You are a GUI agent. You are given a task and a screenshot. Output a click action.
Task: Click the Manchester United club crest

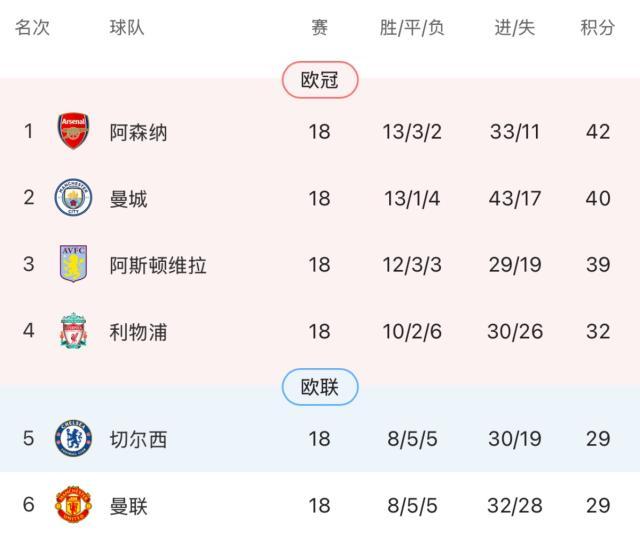(x=73, y=505)
